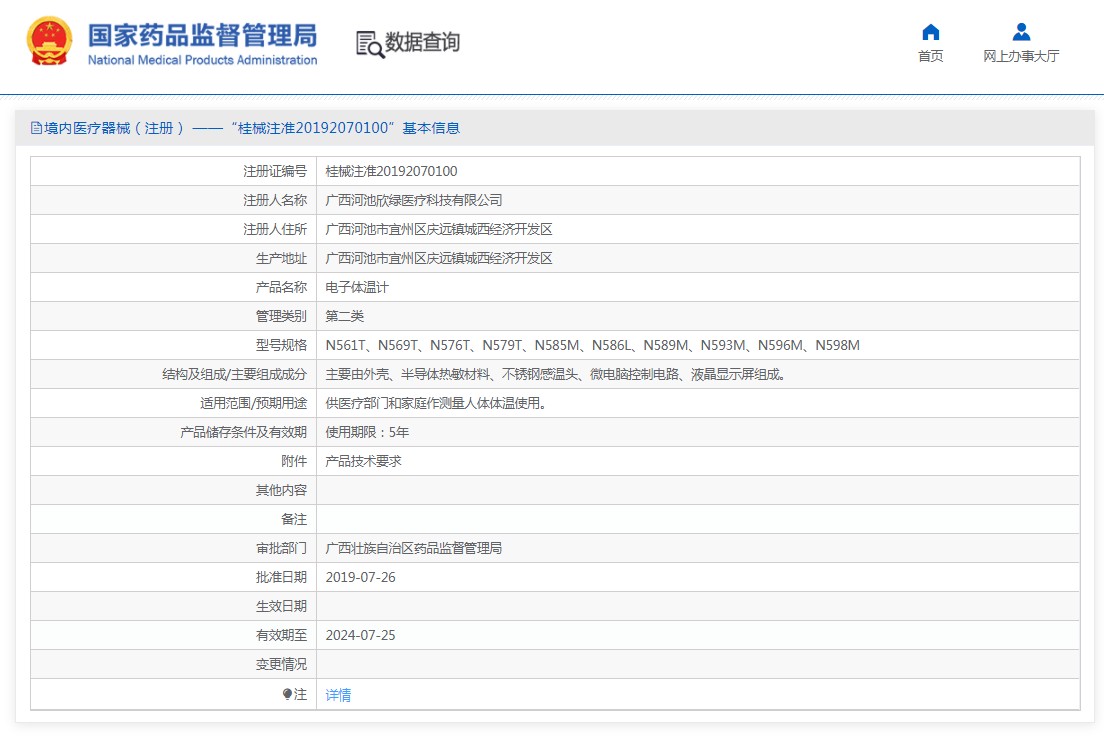Select approval date 2019-07-26
Viewport: 1104px width, 738px height.
pyautogui.click(x=360, y=577)
